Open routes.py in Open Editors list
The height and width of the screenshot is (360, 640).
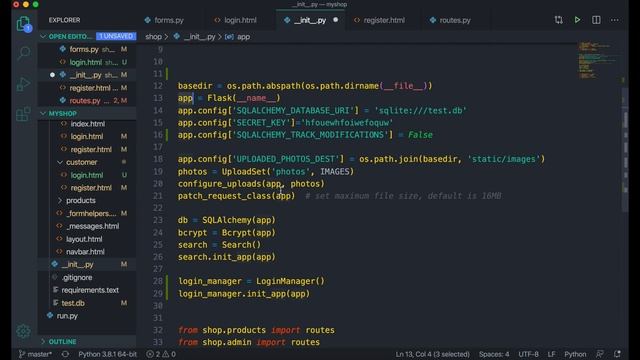pos(87,100)
